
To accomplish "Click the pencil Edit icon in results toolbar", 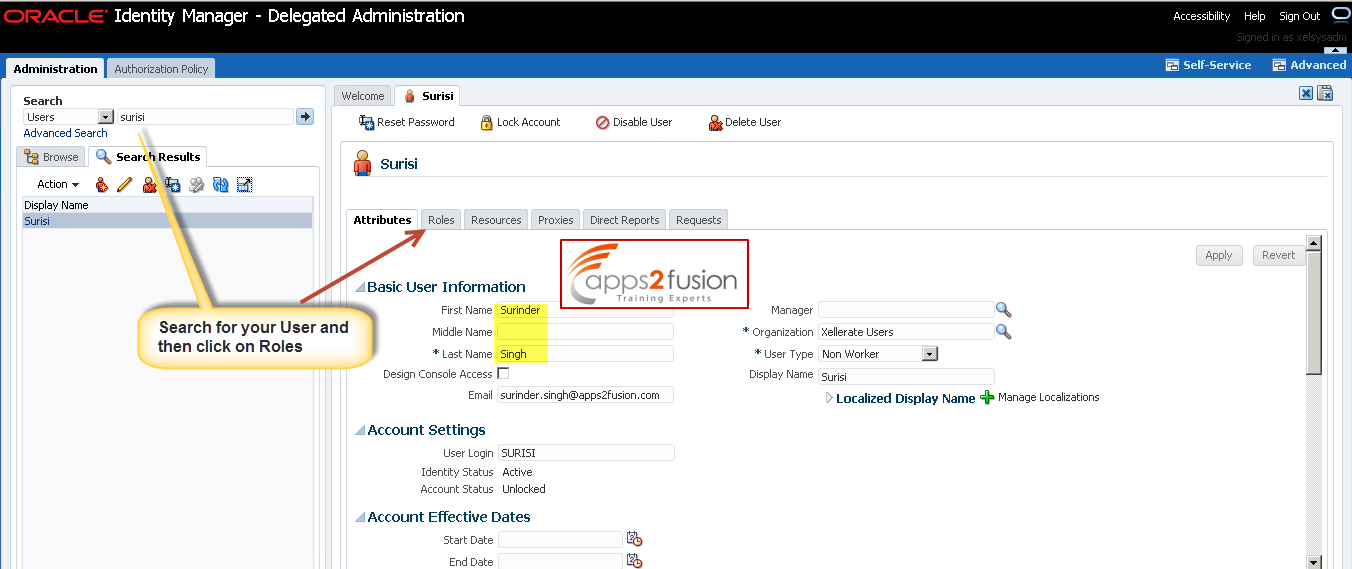I will tap(125, 184).
